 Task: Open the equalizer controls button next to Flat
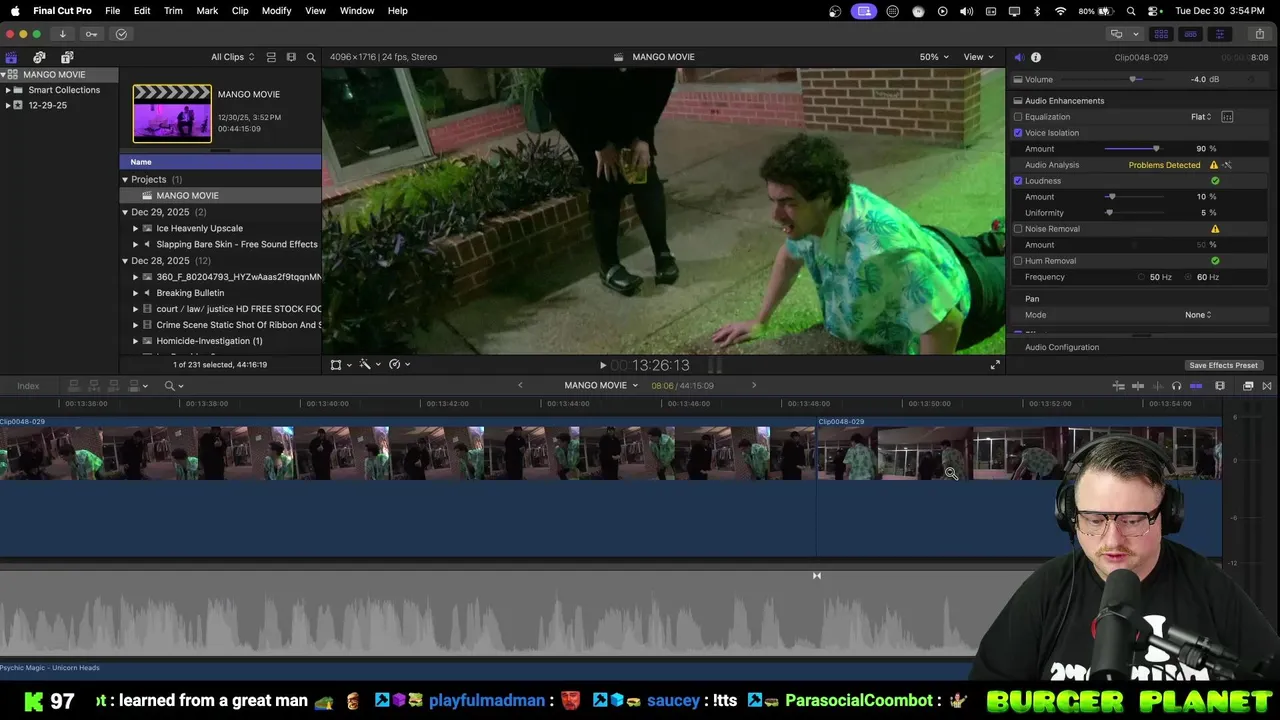click(x=1227, y=117)
